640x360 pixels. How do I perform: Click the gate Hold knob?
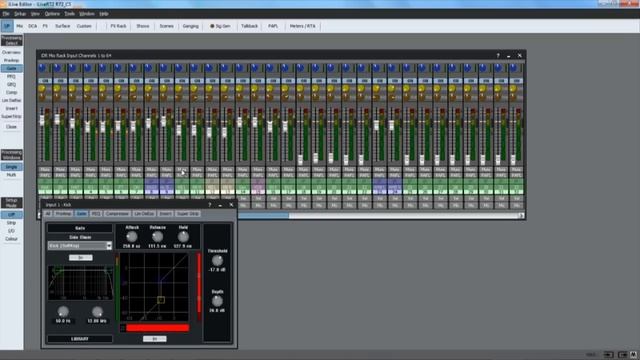point(183,236)
